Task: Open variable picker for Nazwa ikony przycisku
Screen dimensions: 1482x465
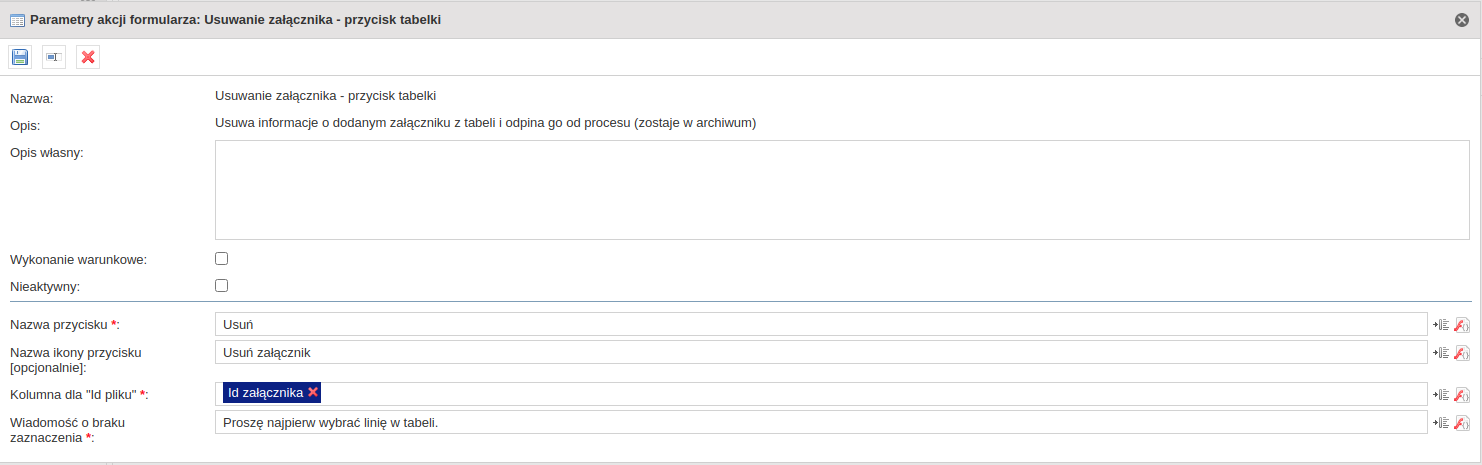Action: (x=1441, y=352)
